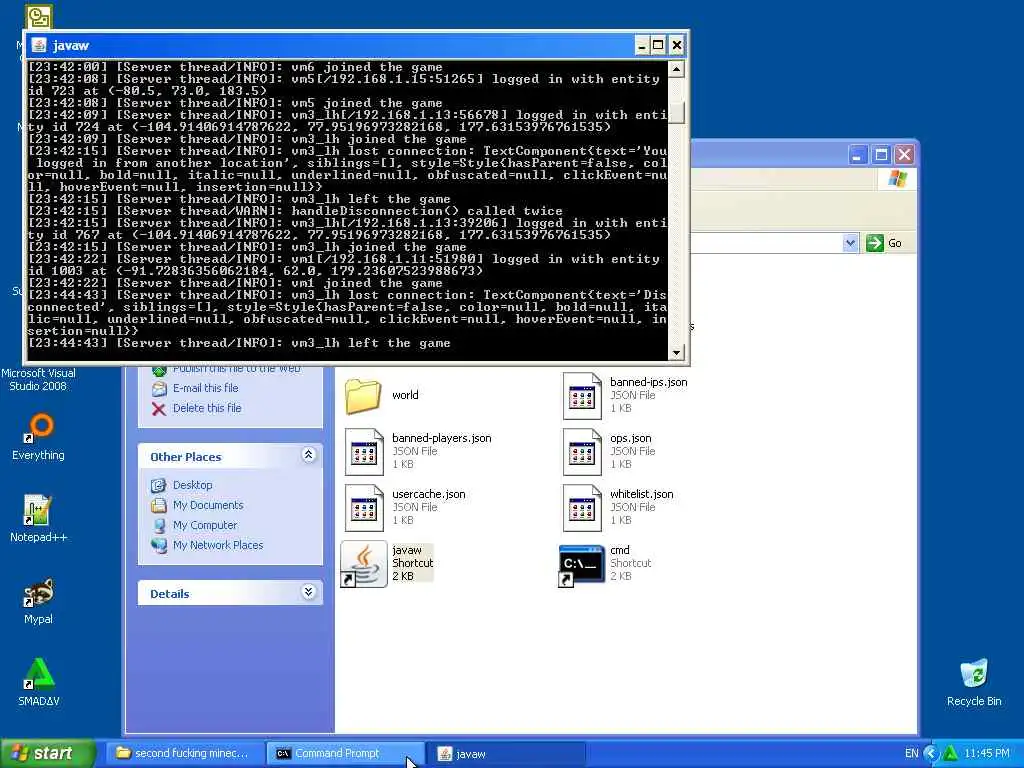
Task: Select the banned-ips.json file name
Action: 648,382
